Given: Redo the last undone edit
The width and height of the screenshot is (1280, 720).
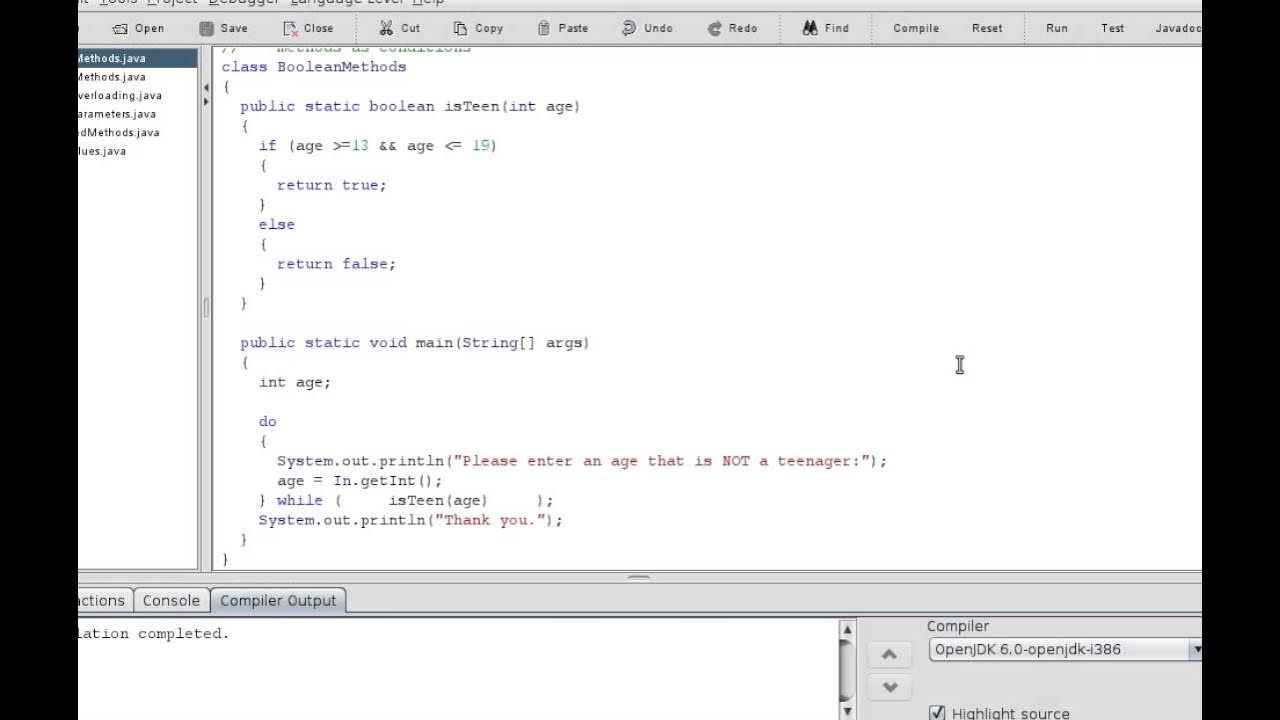Looking at the screenshot, I should [x=732, y=28].
